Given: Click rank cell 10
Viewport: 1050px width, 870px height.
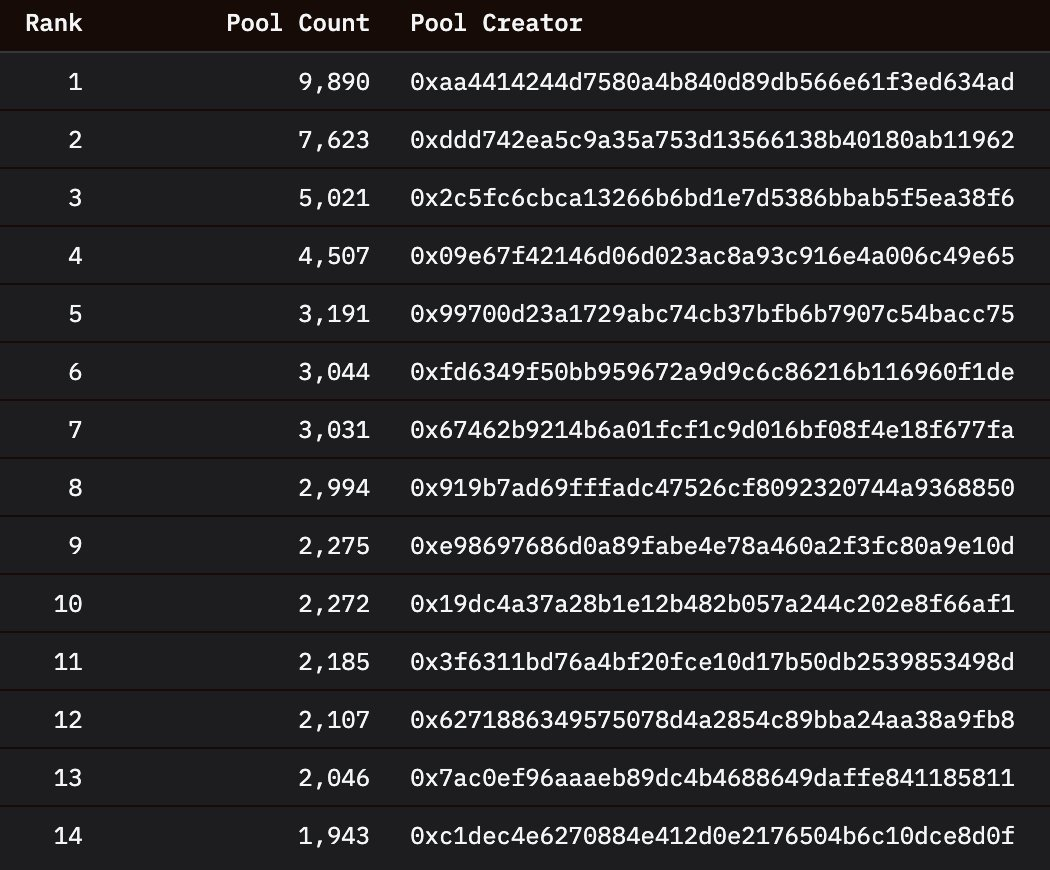Looking at the screenshot, I should click(x=68, y=604).
